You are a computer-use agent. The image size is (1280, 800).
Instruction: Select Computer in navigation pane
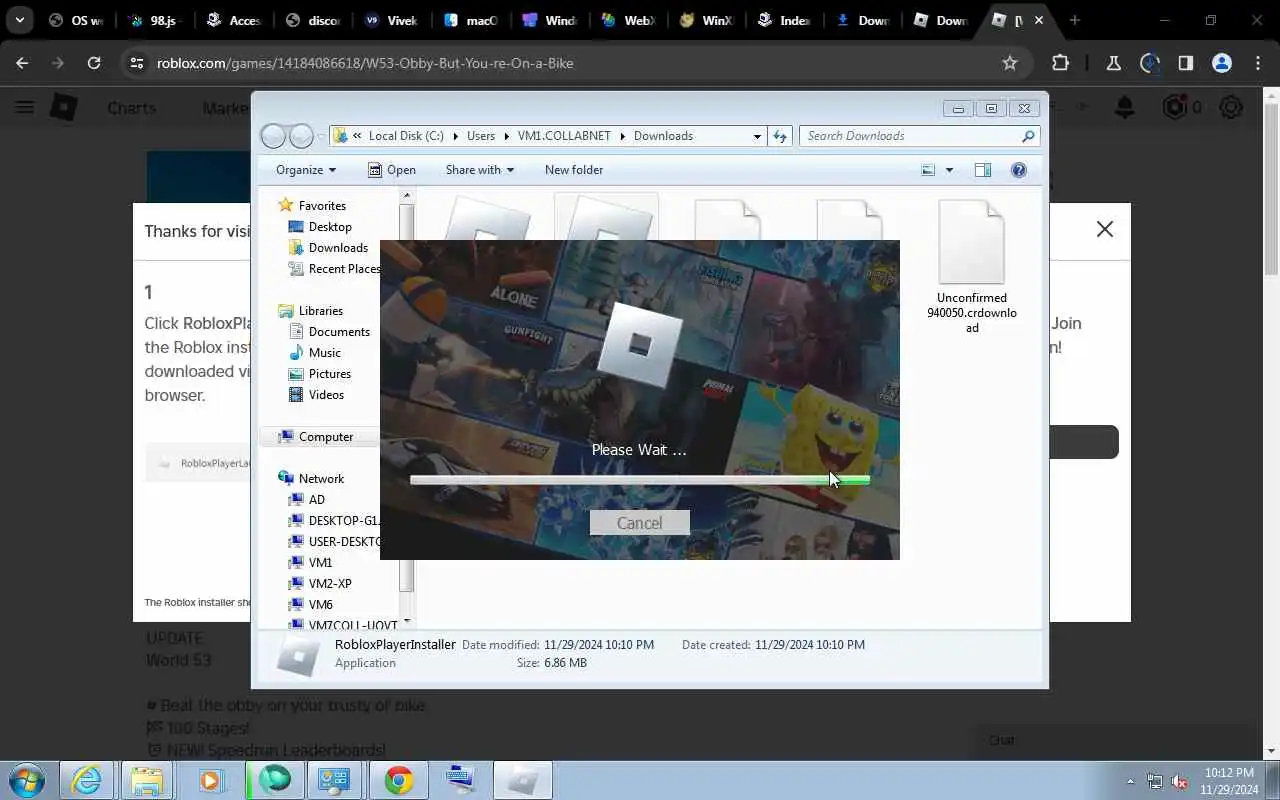click(x=326, y=437)
